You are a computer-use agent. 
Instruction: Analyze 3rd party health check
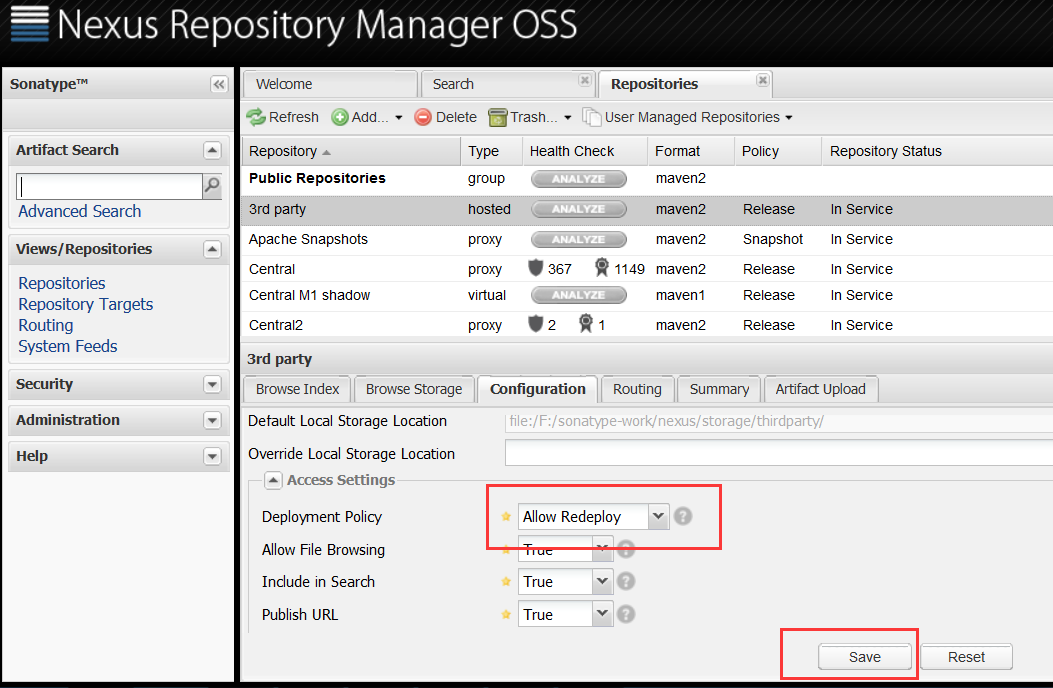click(578, 209)
